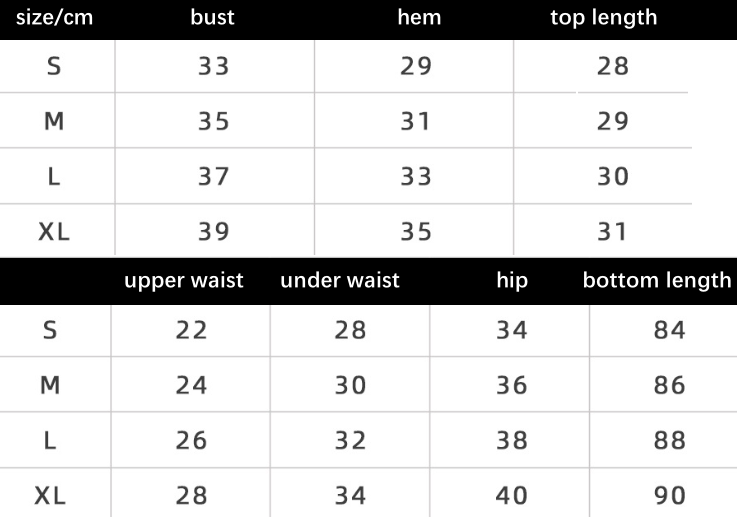The height and width of the screenshot is (517, 737).
Task: Click the "top length" column header
Action: click(604, 17)
